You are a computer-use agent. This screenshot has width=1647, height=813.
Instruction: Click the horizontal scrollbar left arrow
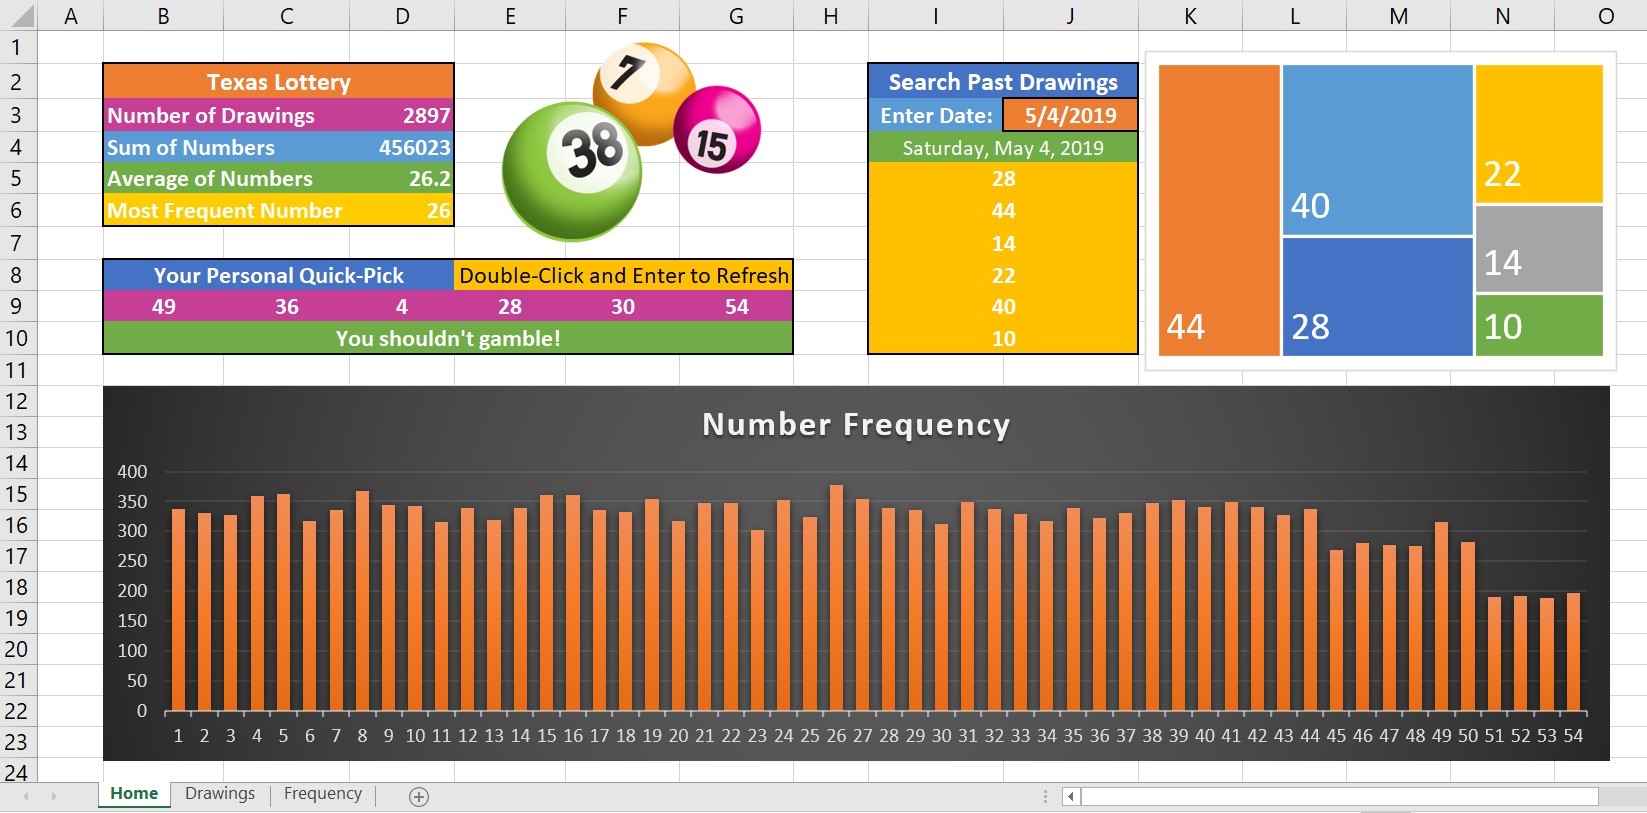click(x=1071, y=796)
